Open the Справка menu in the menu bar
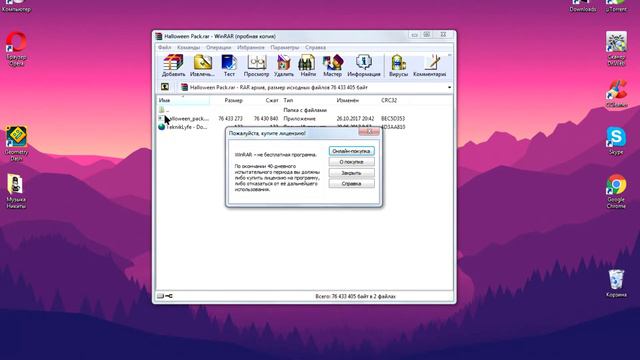The width and height of the screenshot is (640, 360). click(x=315, y=47)
